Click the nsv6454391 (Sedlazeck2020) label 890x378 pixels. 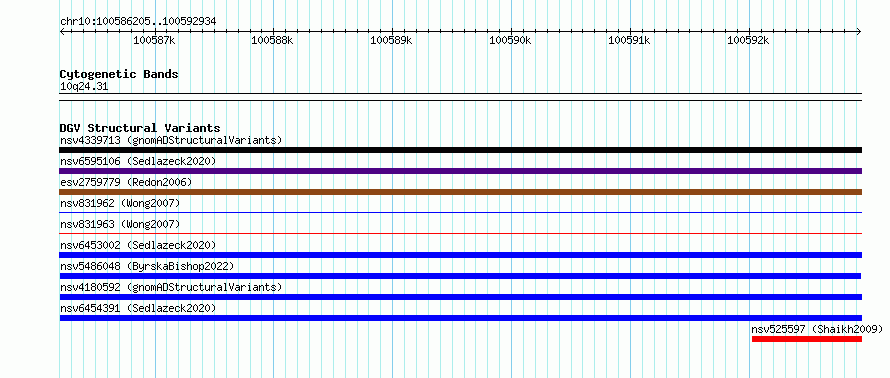click(x=138, y=308)
